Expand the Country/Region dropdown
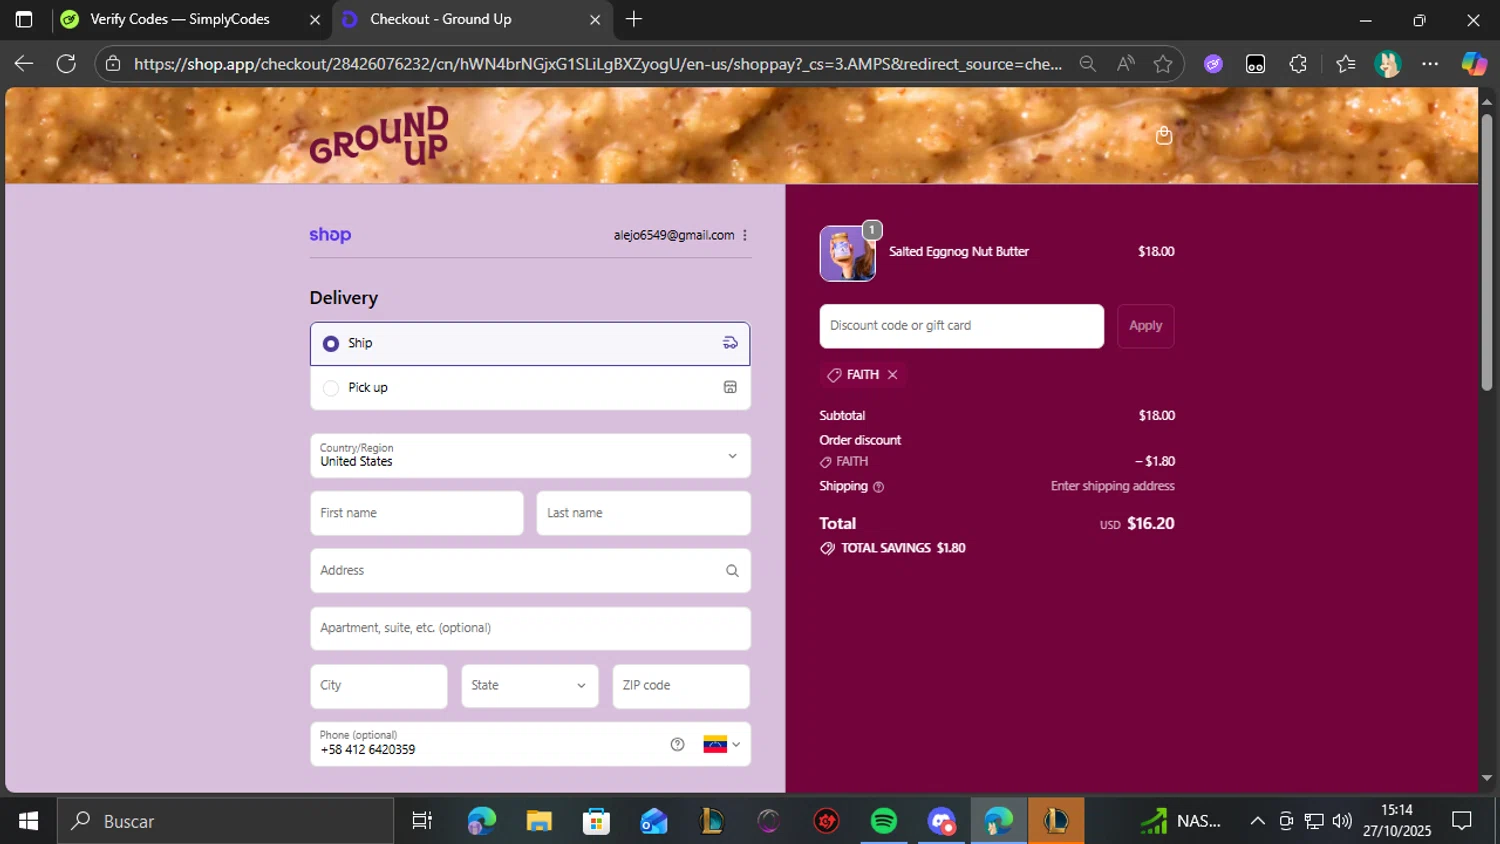The height and width of the screenshot is (844, 1500). (530, 456)
